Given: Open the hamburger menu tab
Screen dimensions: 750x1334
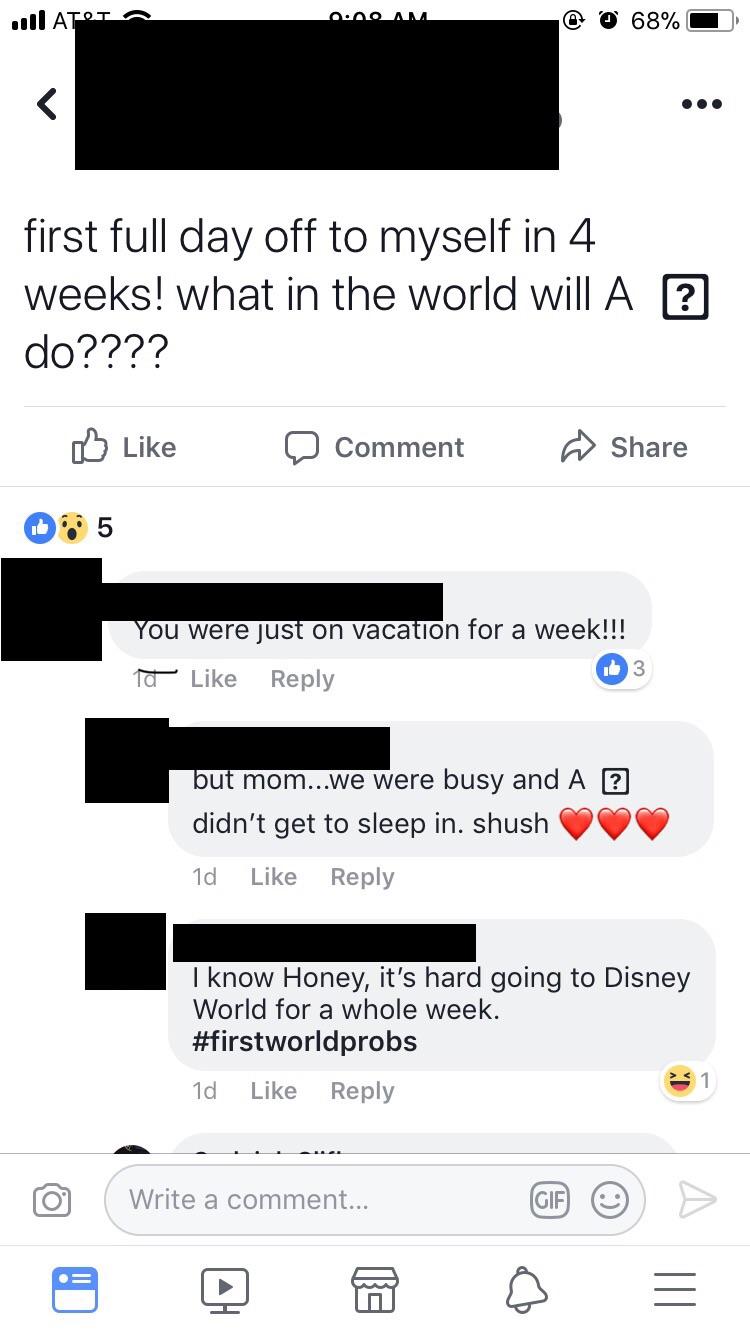Looking at the screenshot, I should (x=675, y=1289).
